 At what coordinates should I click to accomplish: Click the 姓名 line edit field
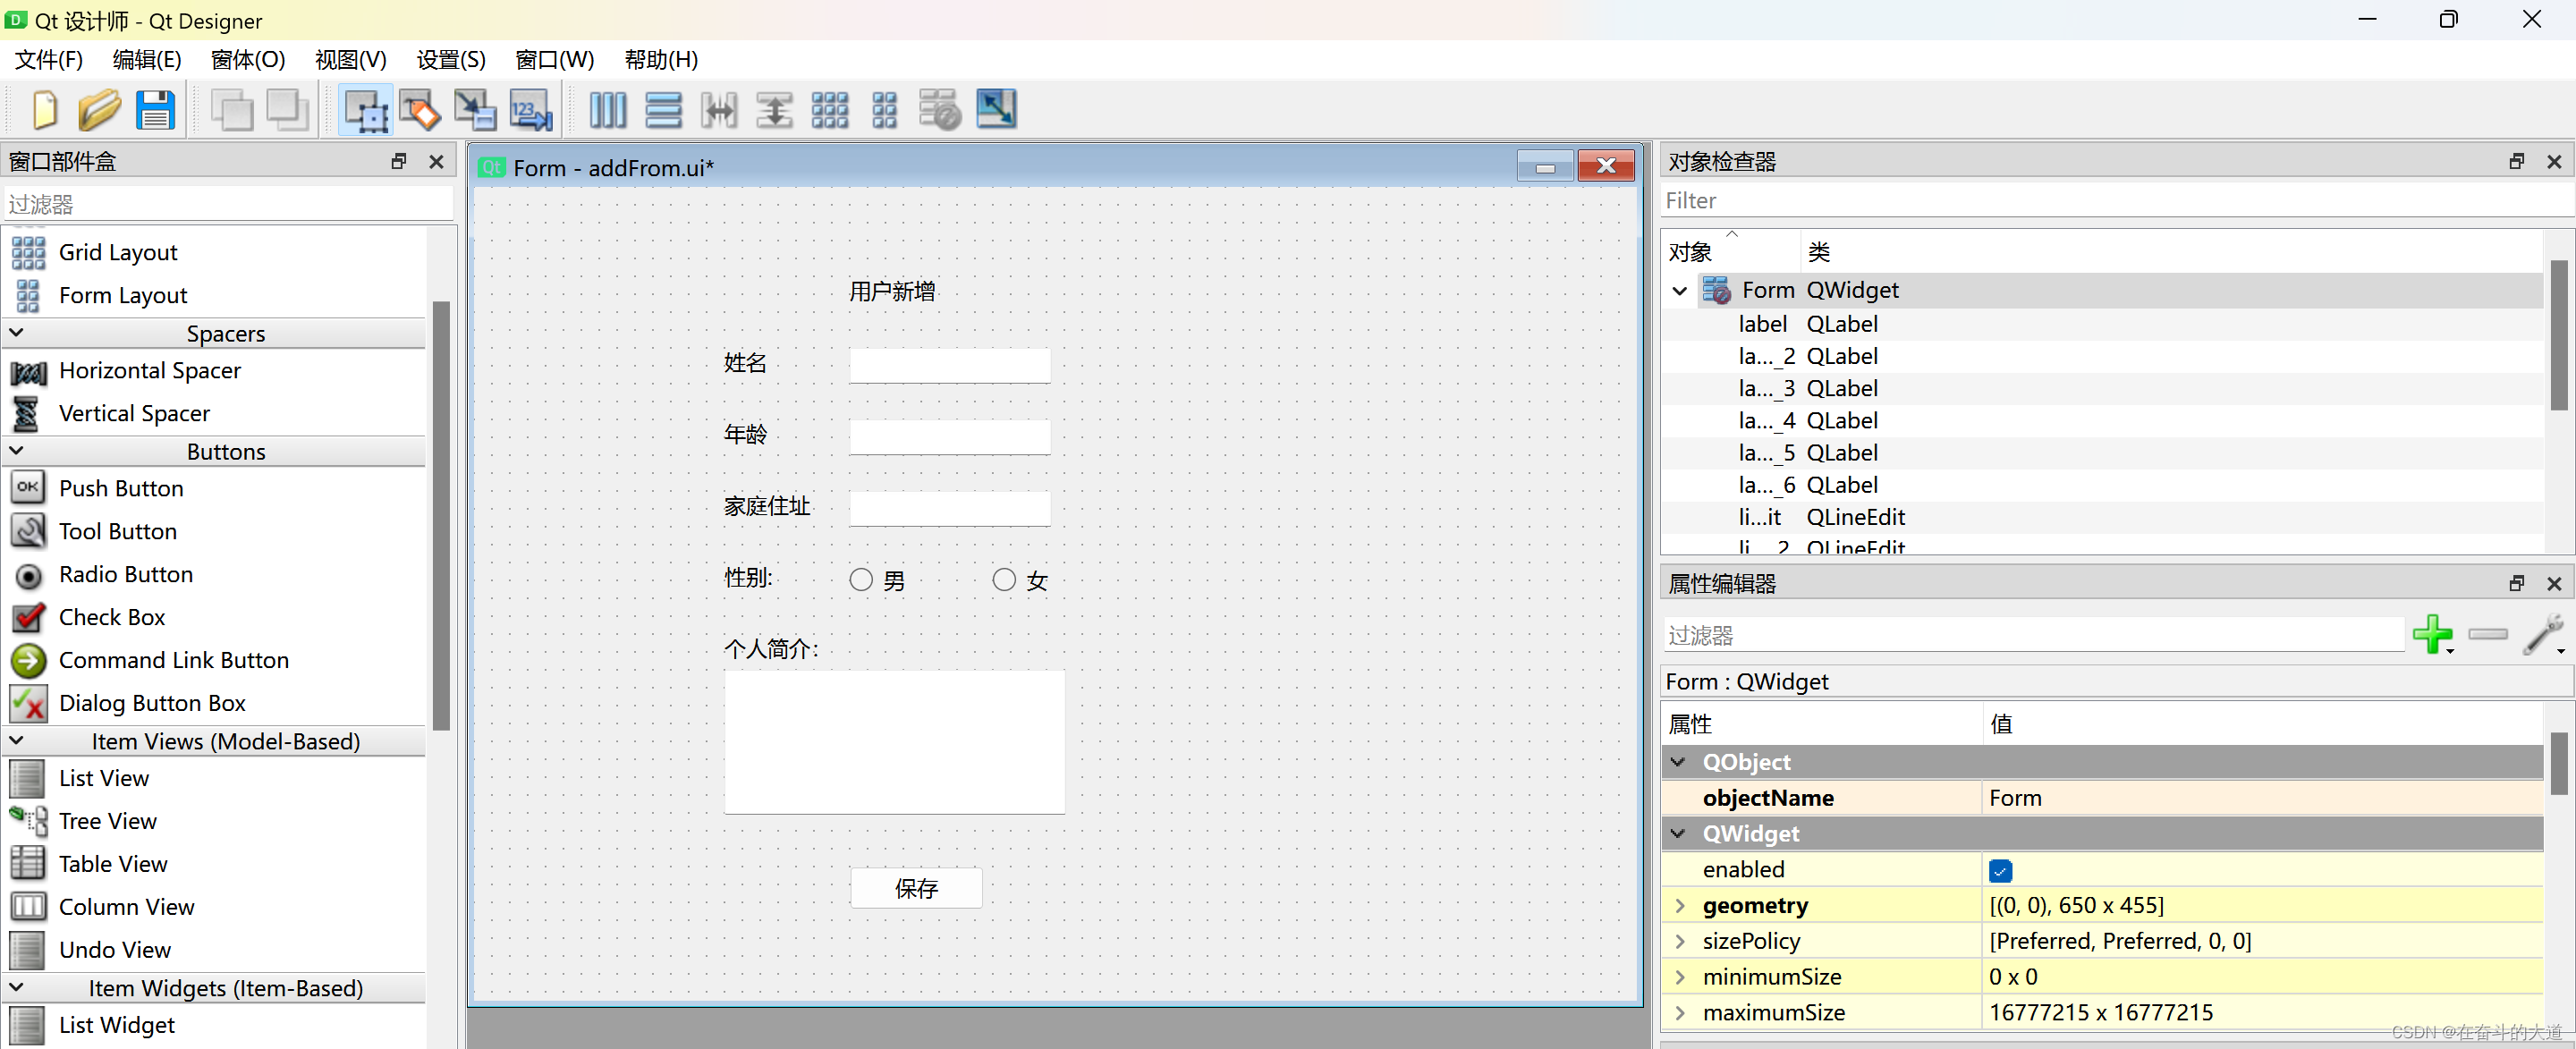tap(949, 365)
